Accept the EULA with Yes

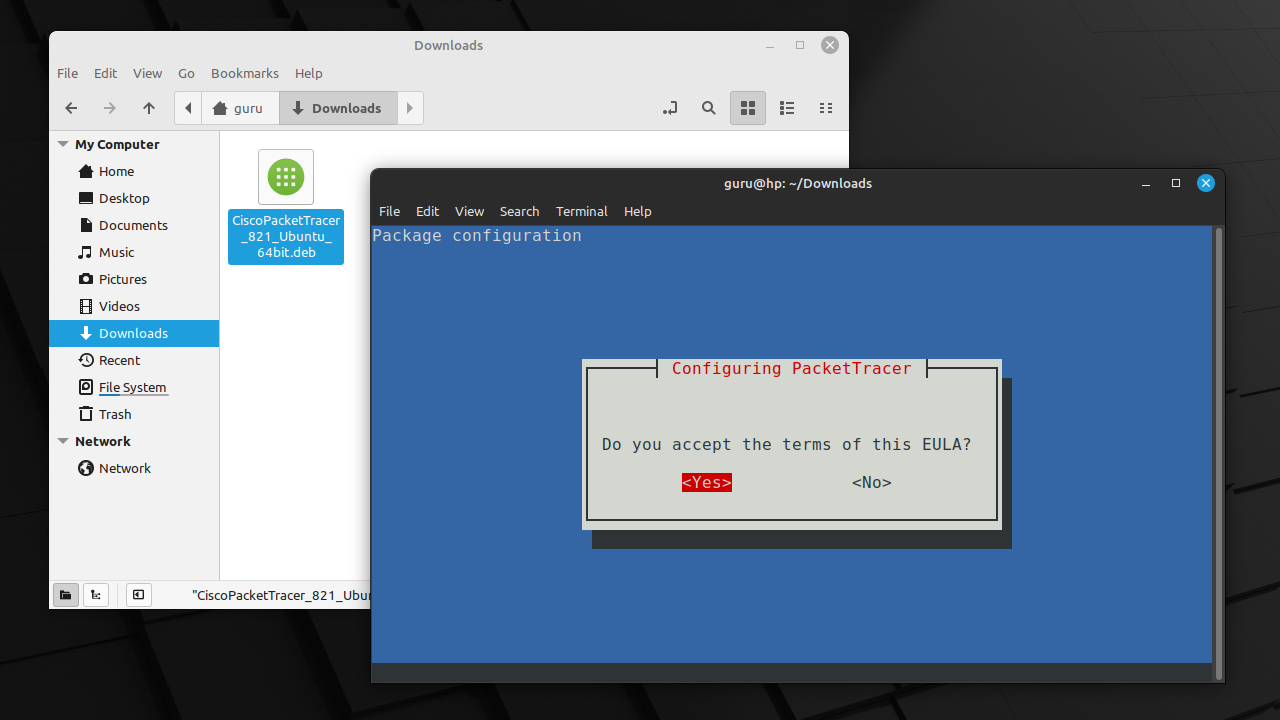707,482
